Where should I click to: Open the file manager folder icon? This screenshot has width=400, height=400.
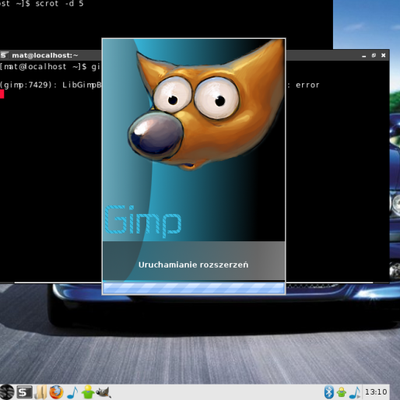point(41,392)
